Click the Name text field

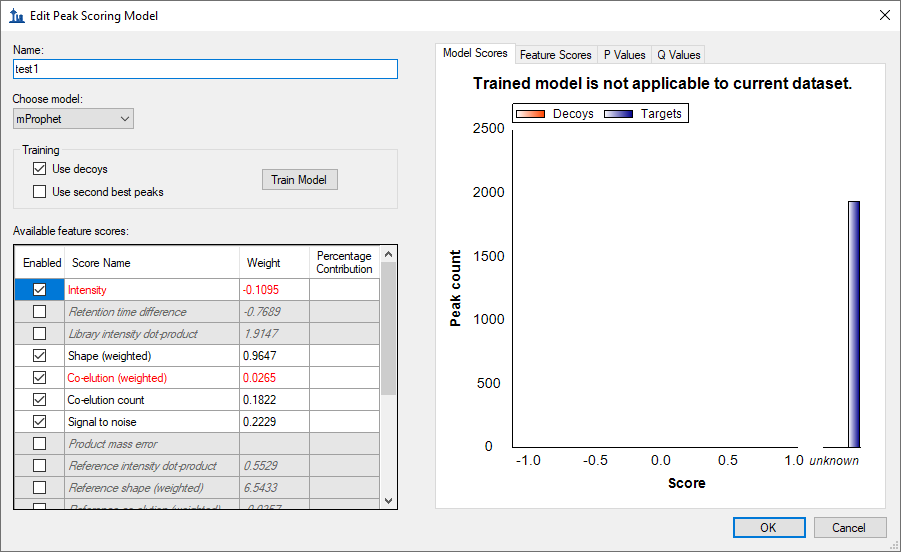click(x=205, y=69)
